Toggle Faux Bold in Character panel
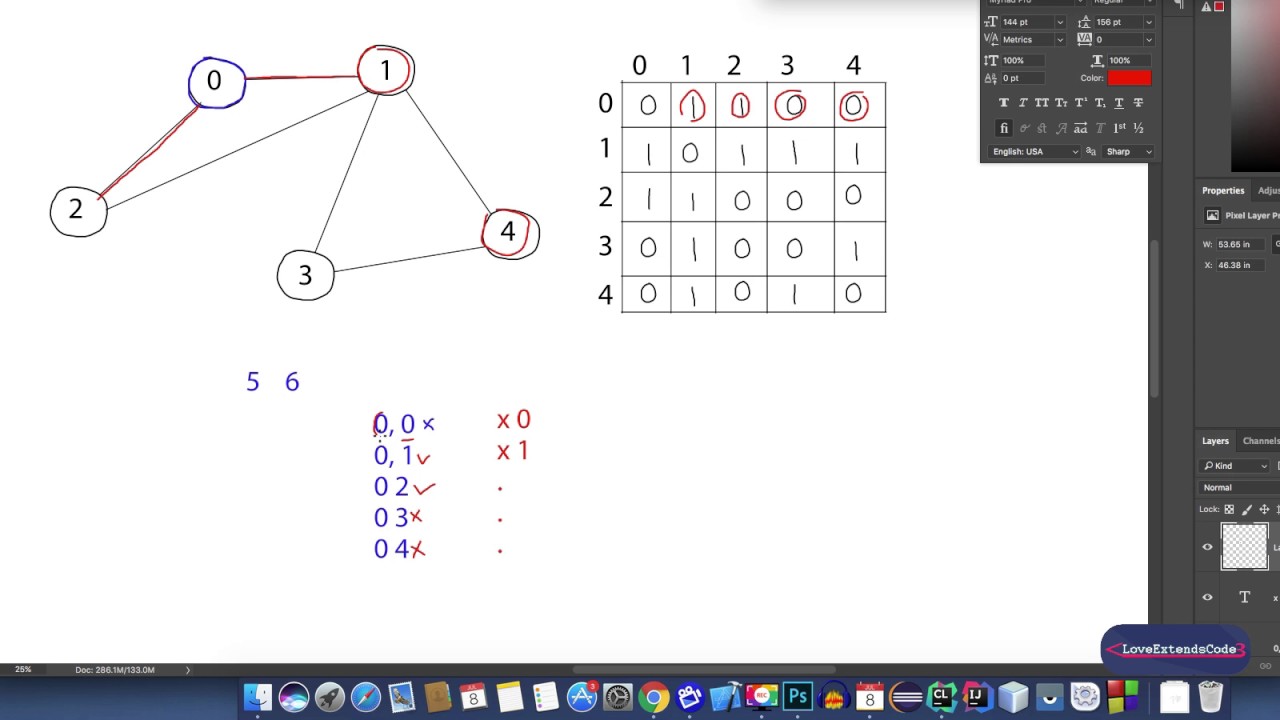1280x720 pixels. coord(1004,103)
